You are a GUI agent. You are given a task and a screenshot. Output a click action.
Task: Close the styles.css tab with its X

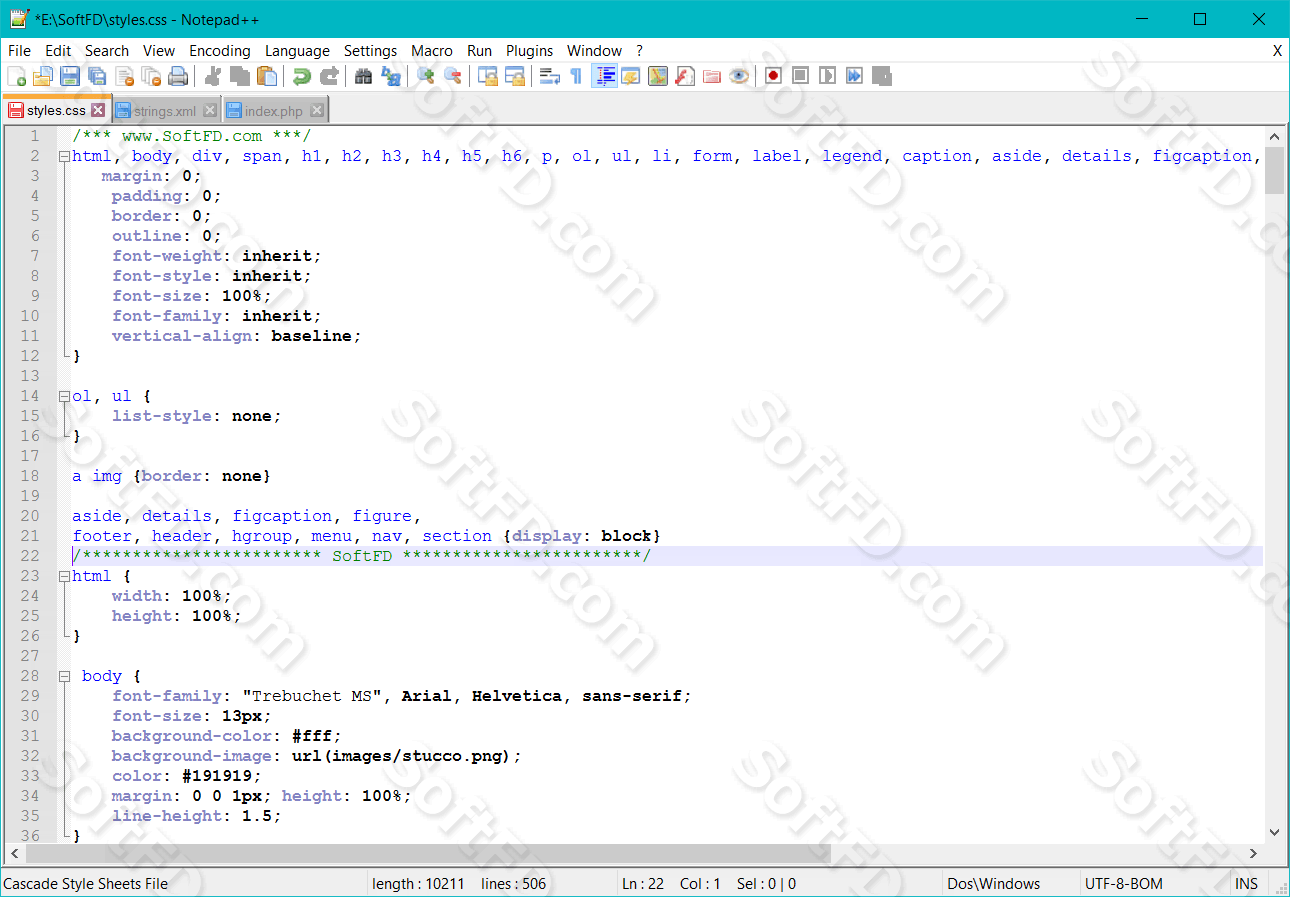point(98,110)
